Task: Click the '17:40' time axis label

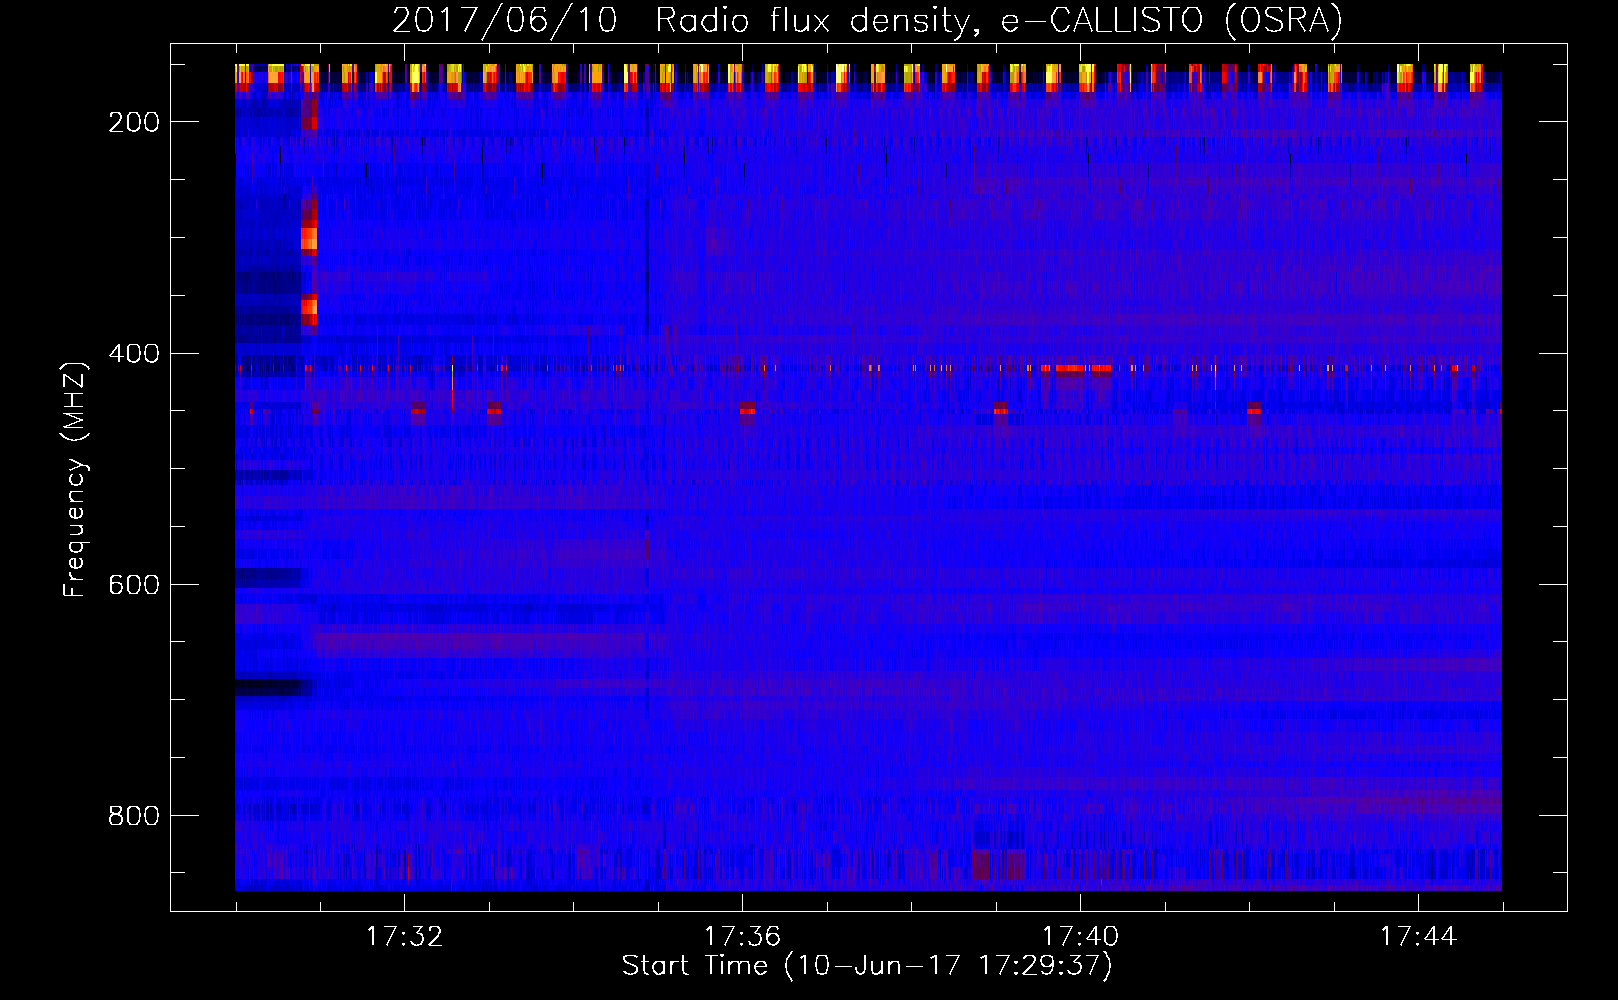Action: [1080, 937]
